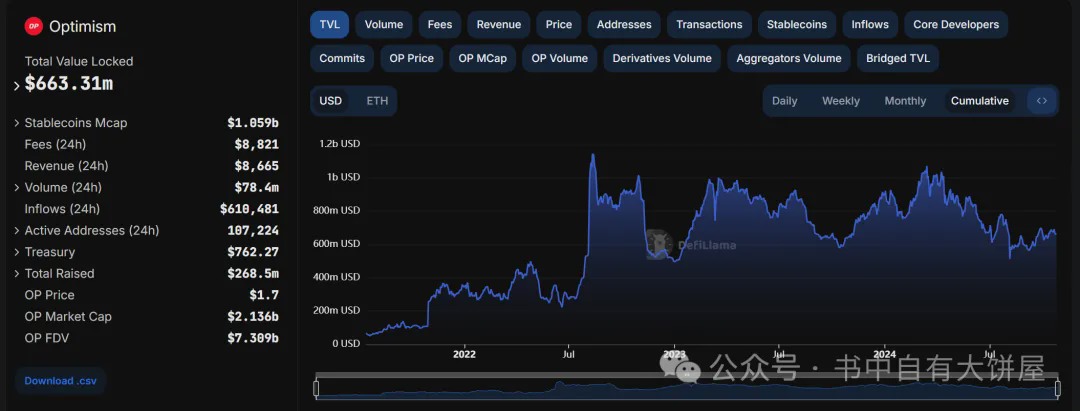Toggle the Revenue chart metric
1080x411 pixels.
pyautogui.click(x=499, y=24)
